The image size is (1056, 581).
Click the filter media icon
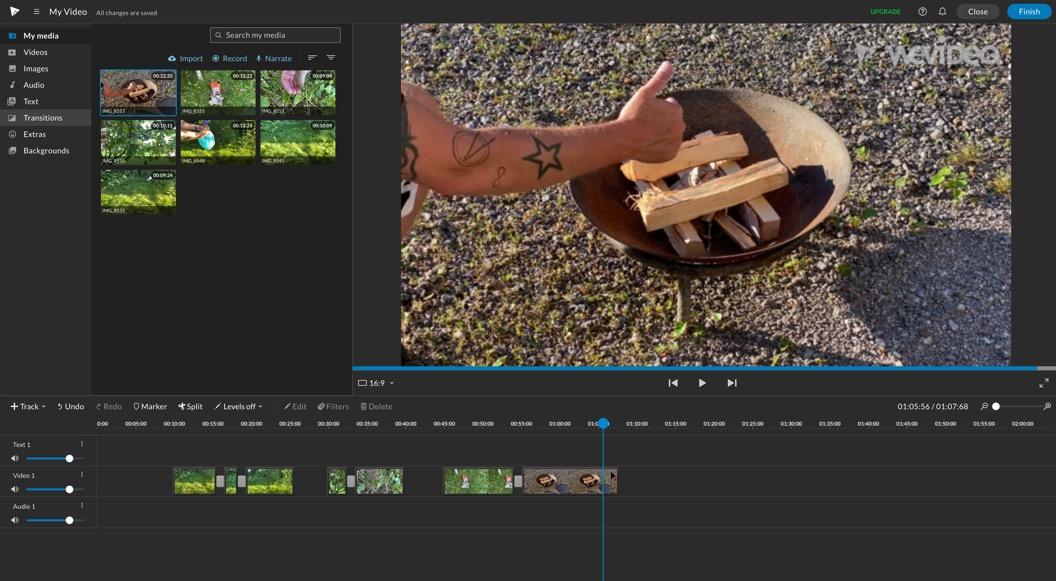331,58
